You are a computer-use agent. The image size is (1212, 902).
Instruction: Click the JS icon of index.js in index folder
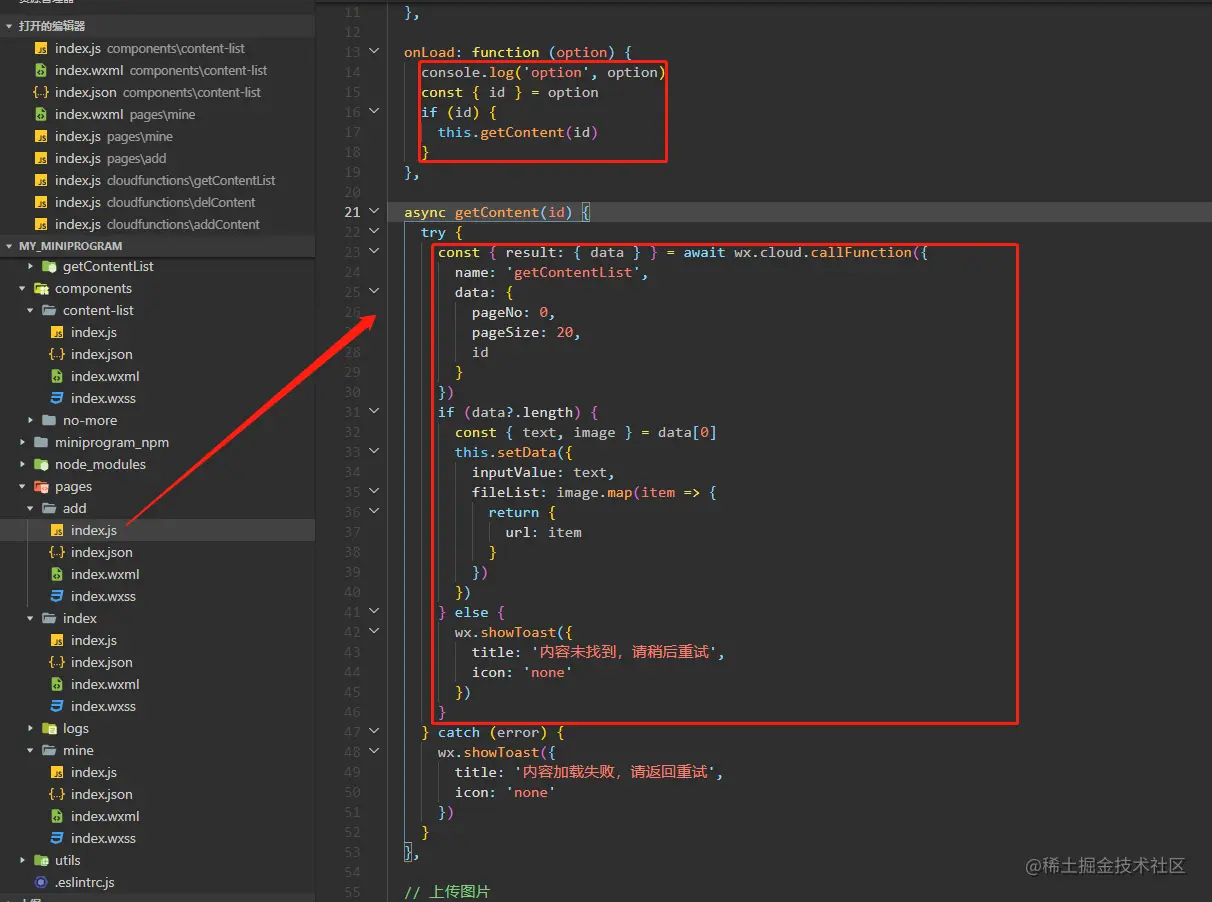coord(57,640)
